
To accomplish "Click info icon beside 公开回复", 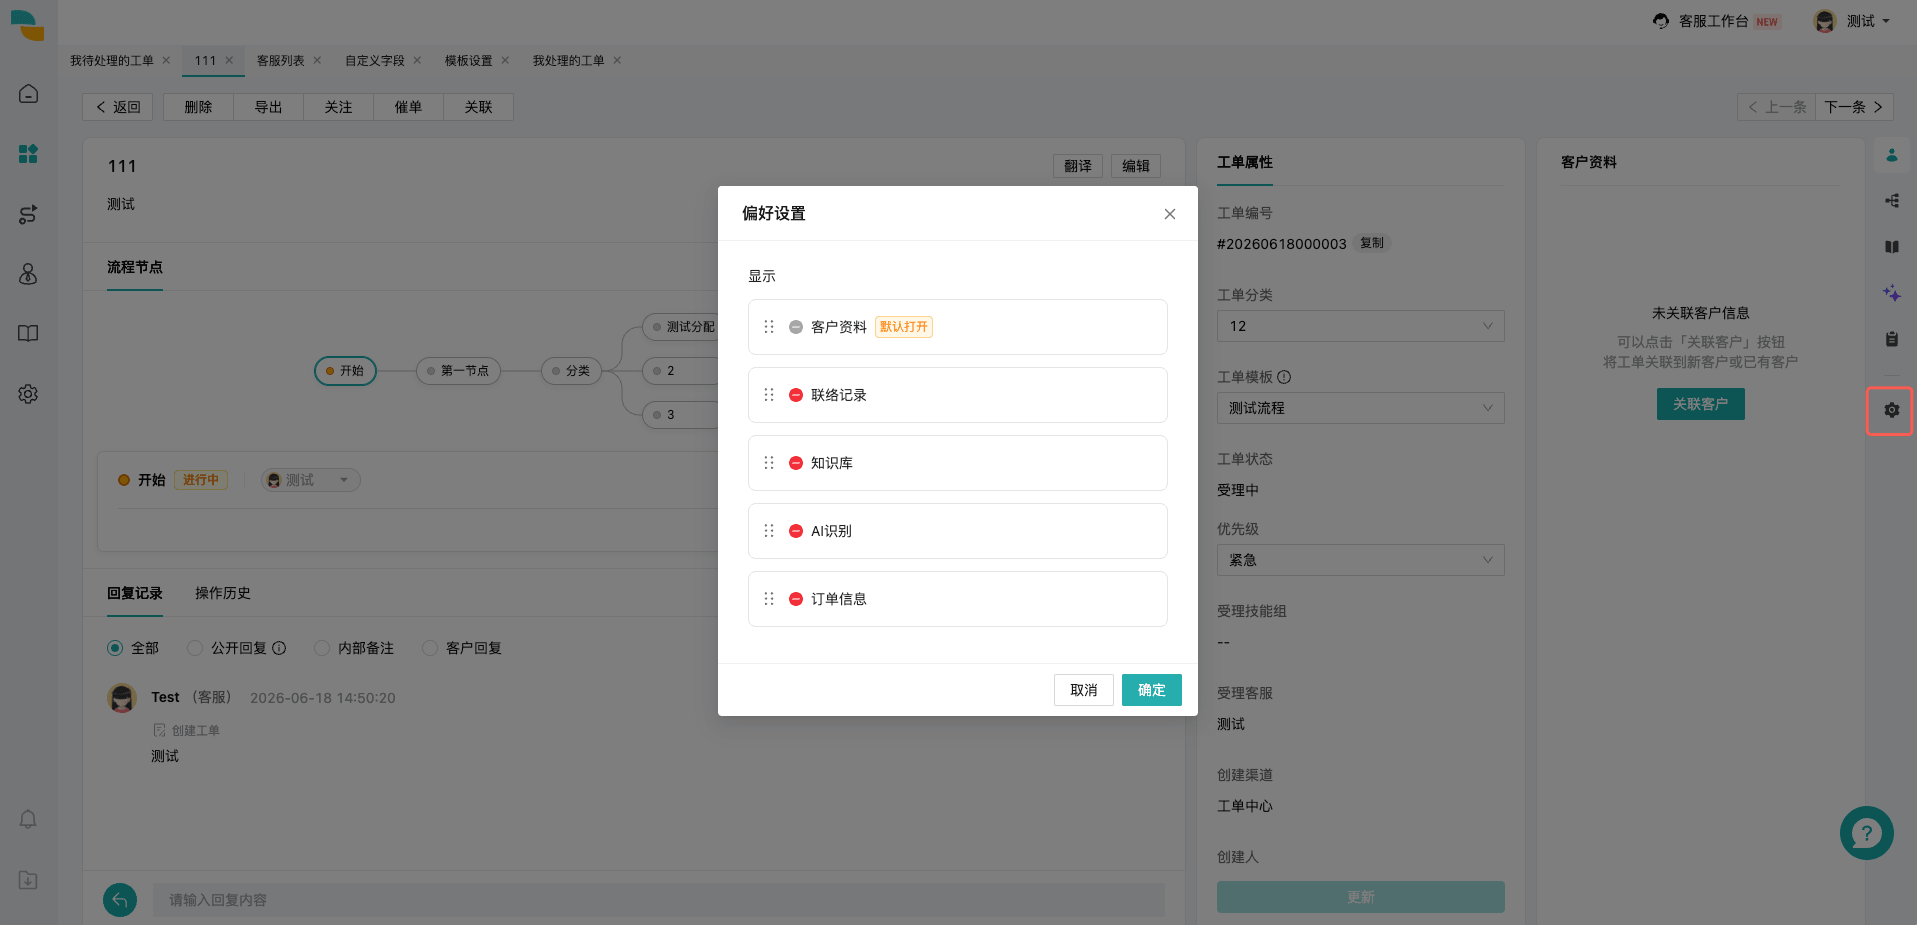I will (x=279, y=648).
